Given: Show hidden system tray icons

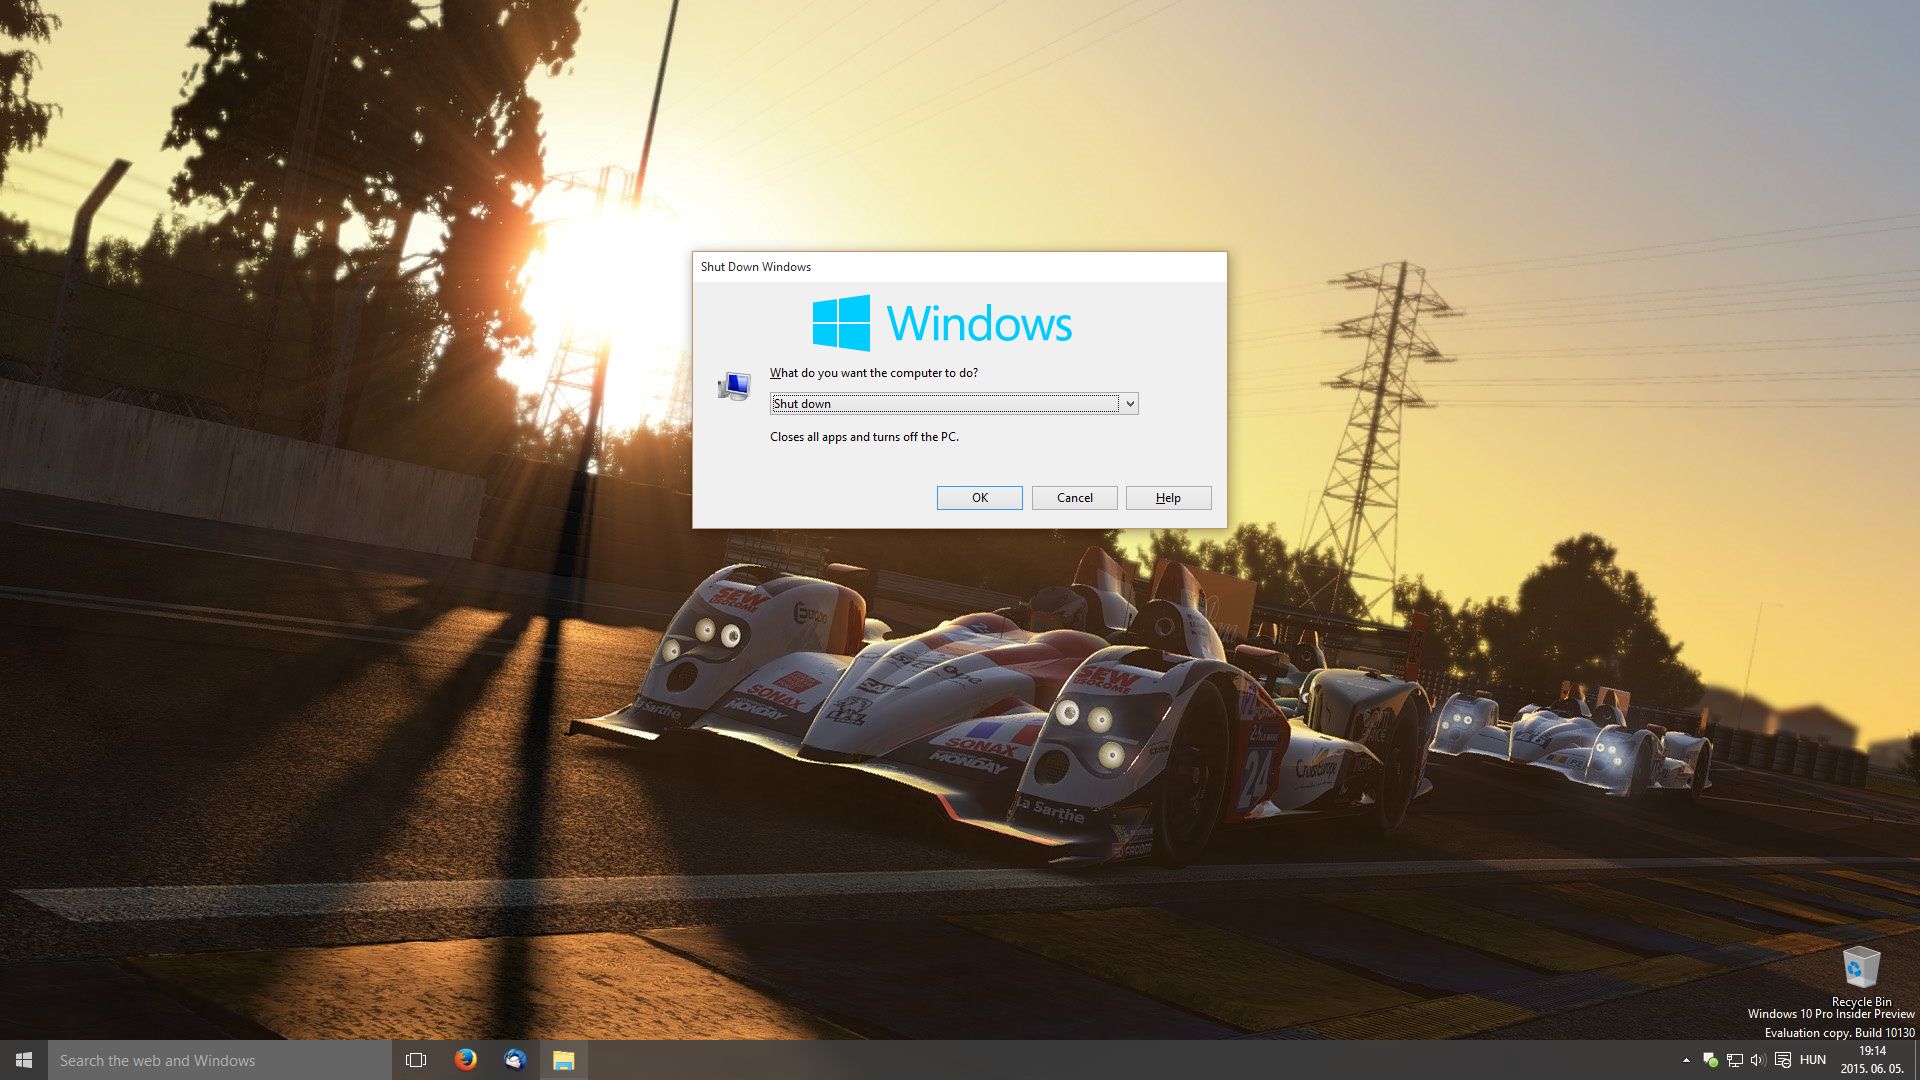Looking at the screenshot, I should click(1686, 1060).
